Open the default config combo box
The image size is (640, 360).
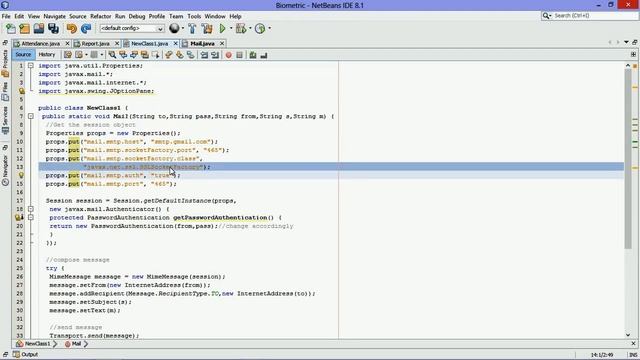coord(132,29)
